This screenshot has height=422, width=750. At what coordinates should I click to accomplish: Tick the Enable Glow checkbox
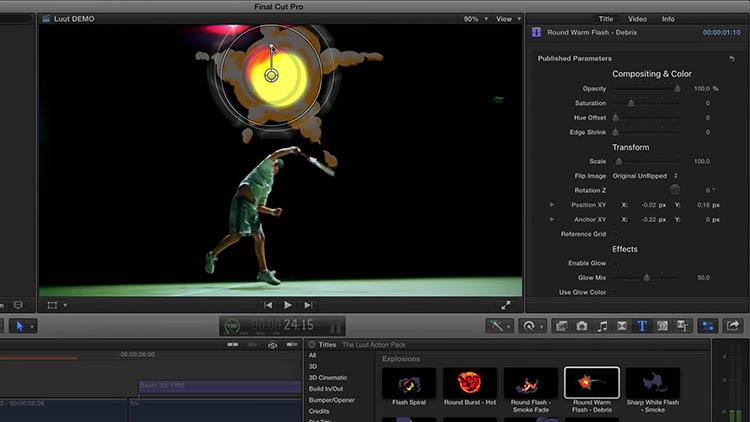click(616, 263)
